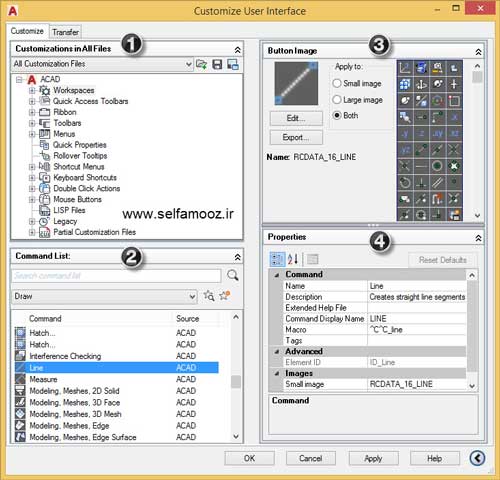The height and width of the screenshot is (480, 500).
Task: Collapse the Images property group
Action: pos(277,373)
